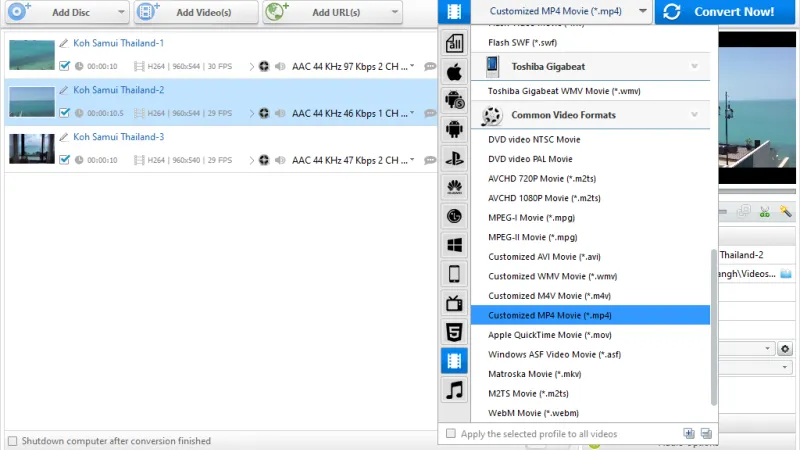Collapse the Toshiba Gigabeat section
Viewport: 800px width, 450px height.
(694, 66)
